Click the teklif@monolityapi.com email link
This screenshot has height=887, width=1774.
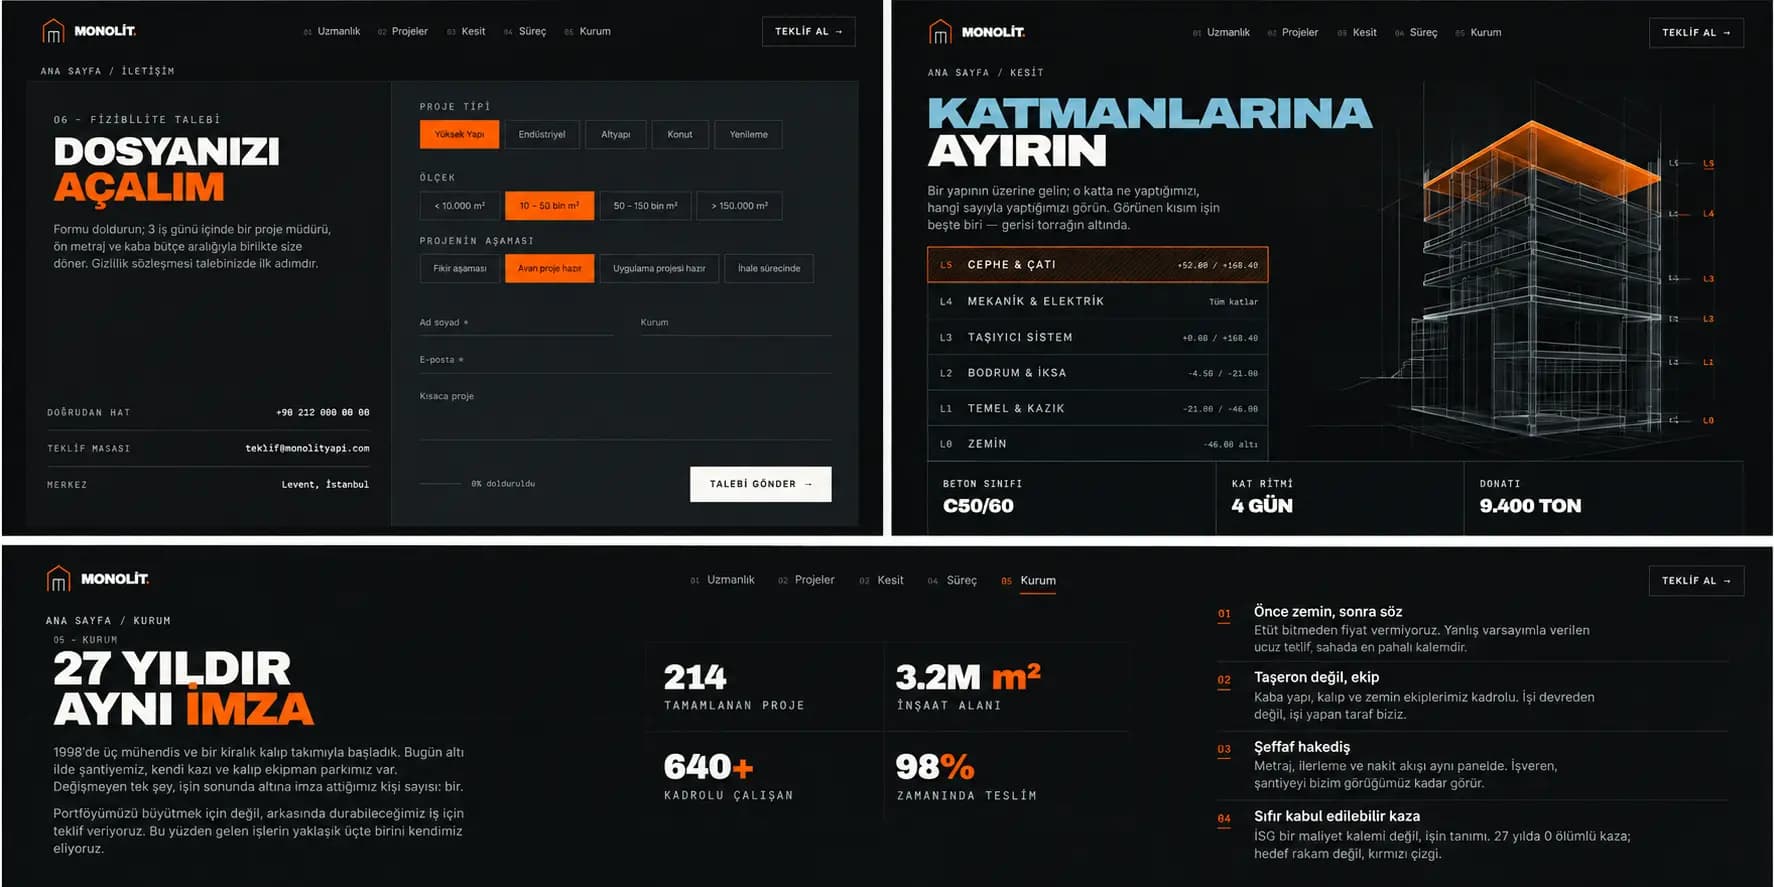tap(307, 448)
